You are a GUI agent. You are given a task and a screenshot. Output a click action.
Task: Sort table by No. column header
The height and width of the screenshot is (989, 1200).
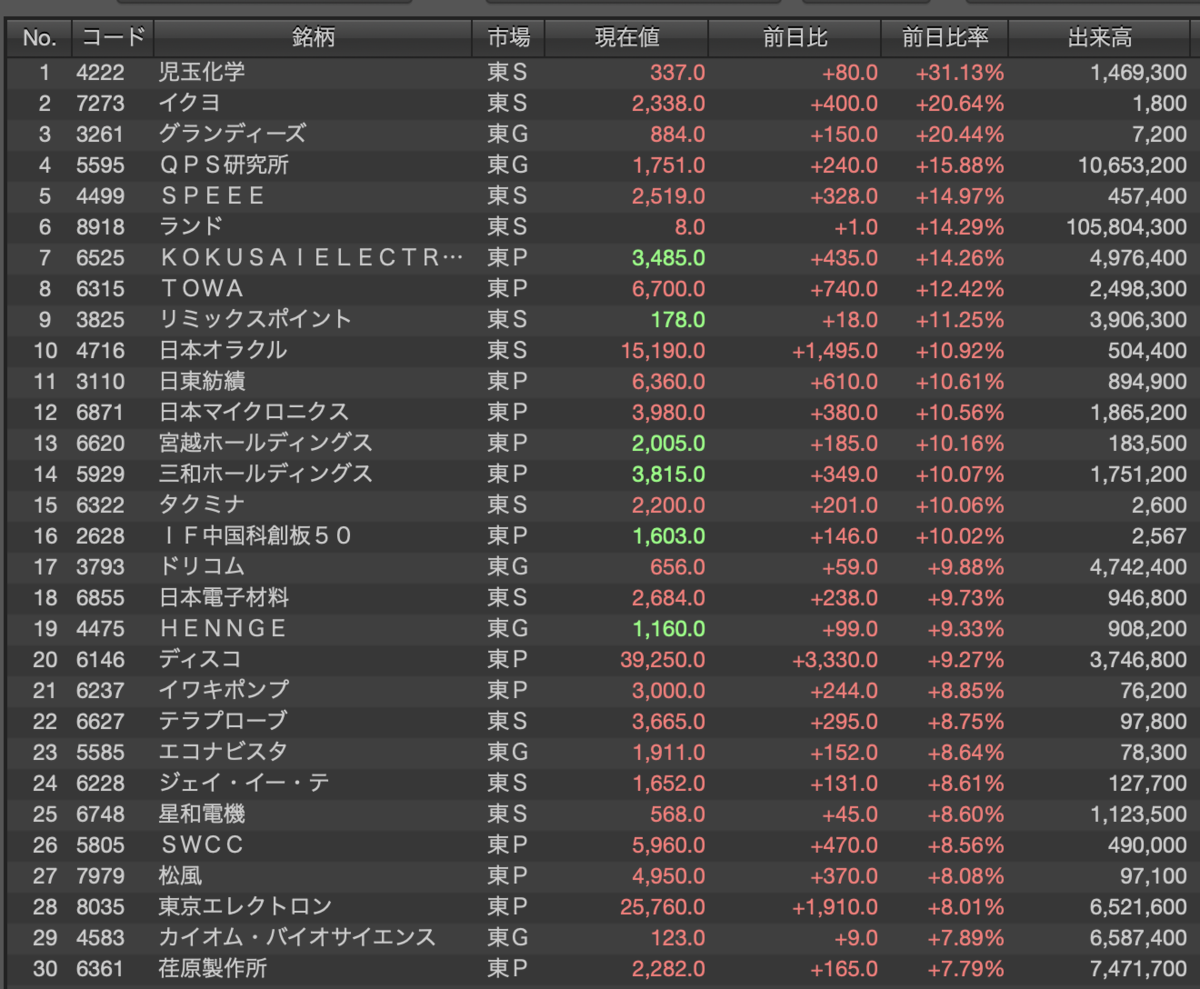[39, 38]
